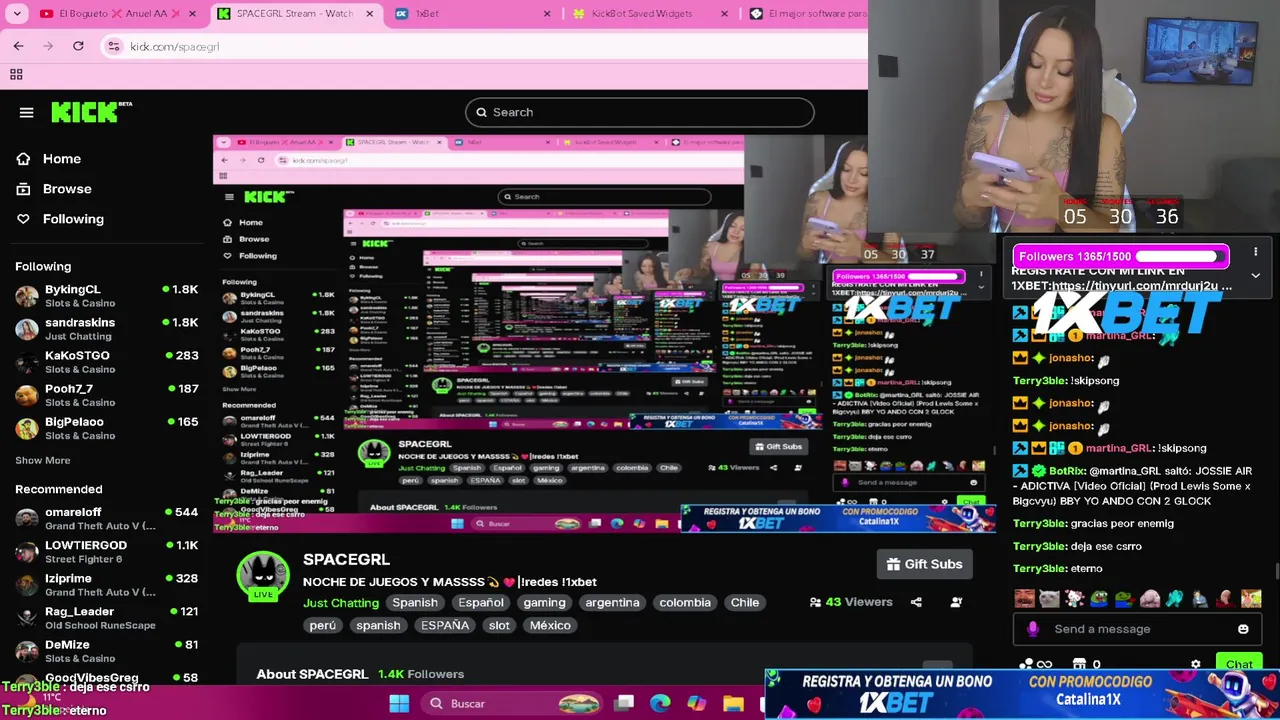Select the argentina tag
Viewport: 1280px width, 720px height.
[x=612, y=603]
